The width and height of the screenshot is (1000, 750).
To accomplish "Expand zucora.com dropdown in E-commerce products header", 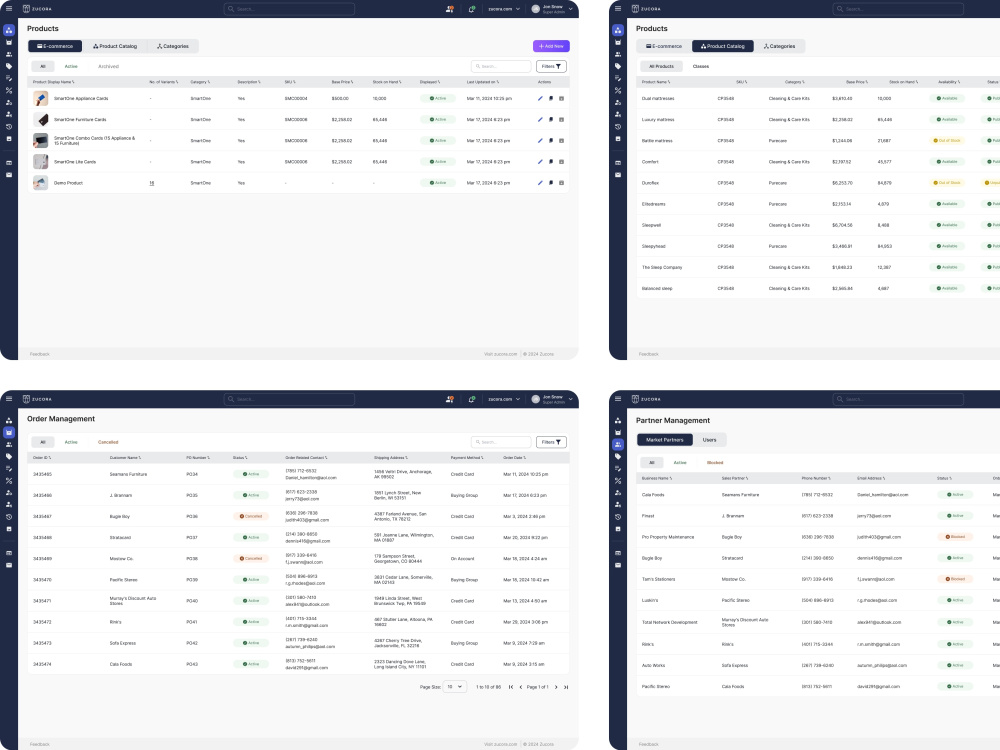I will point(504,9).
